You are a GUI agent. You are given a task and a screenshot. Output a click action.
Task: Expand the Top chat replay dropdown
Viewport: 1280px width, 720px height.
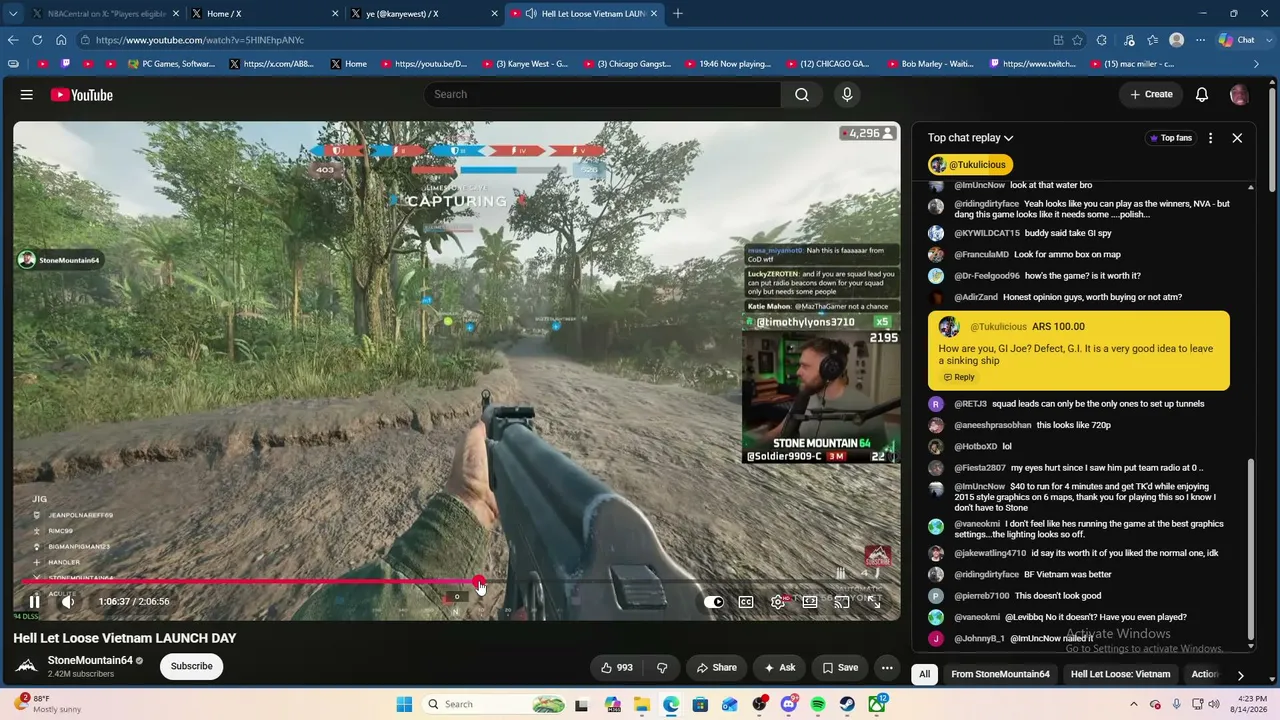coord(970,138)
